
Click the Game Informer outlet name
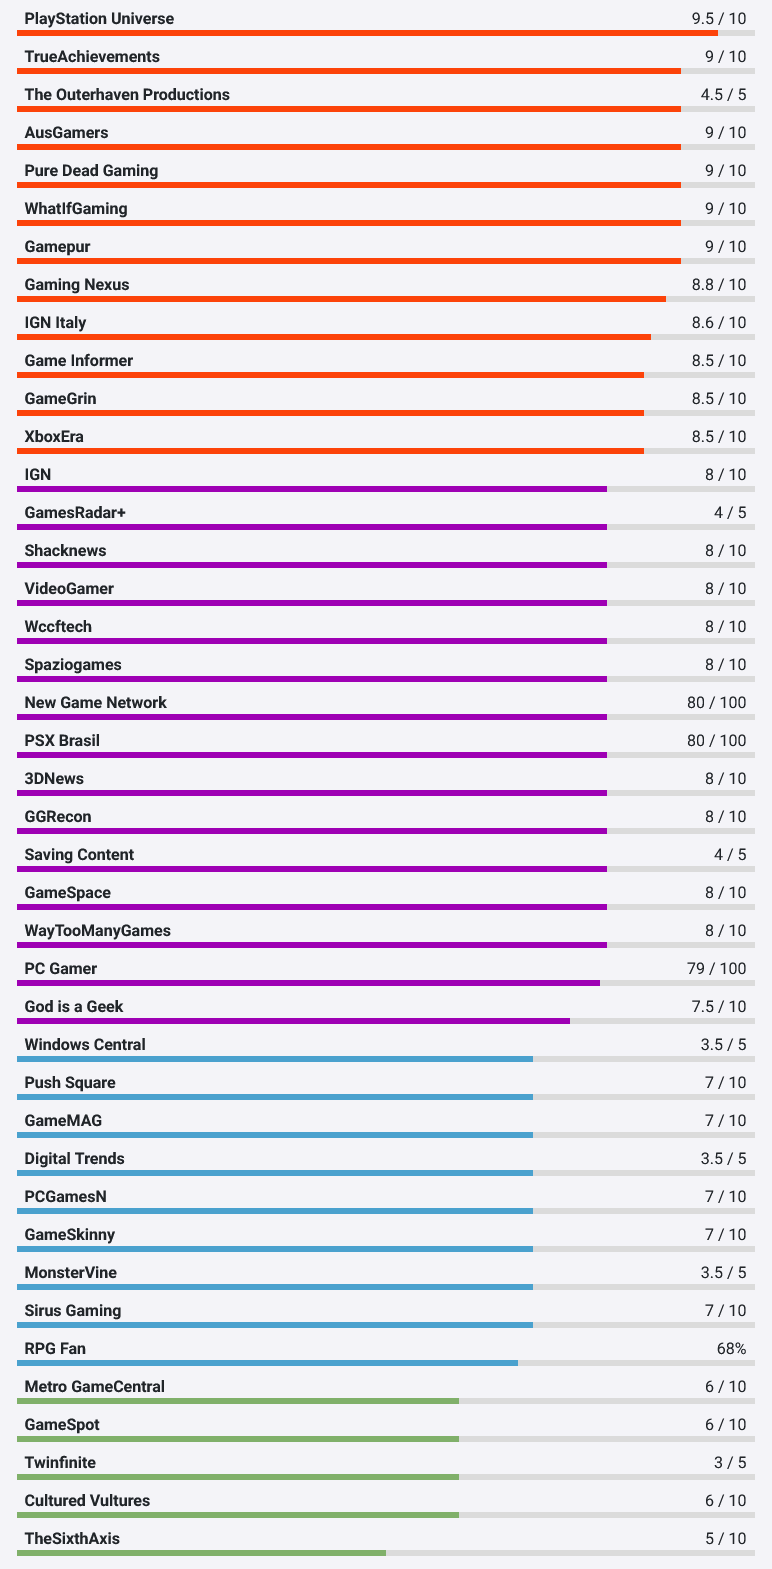pos(78,361)
